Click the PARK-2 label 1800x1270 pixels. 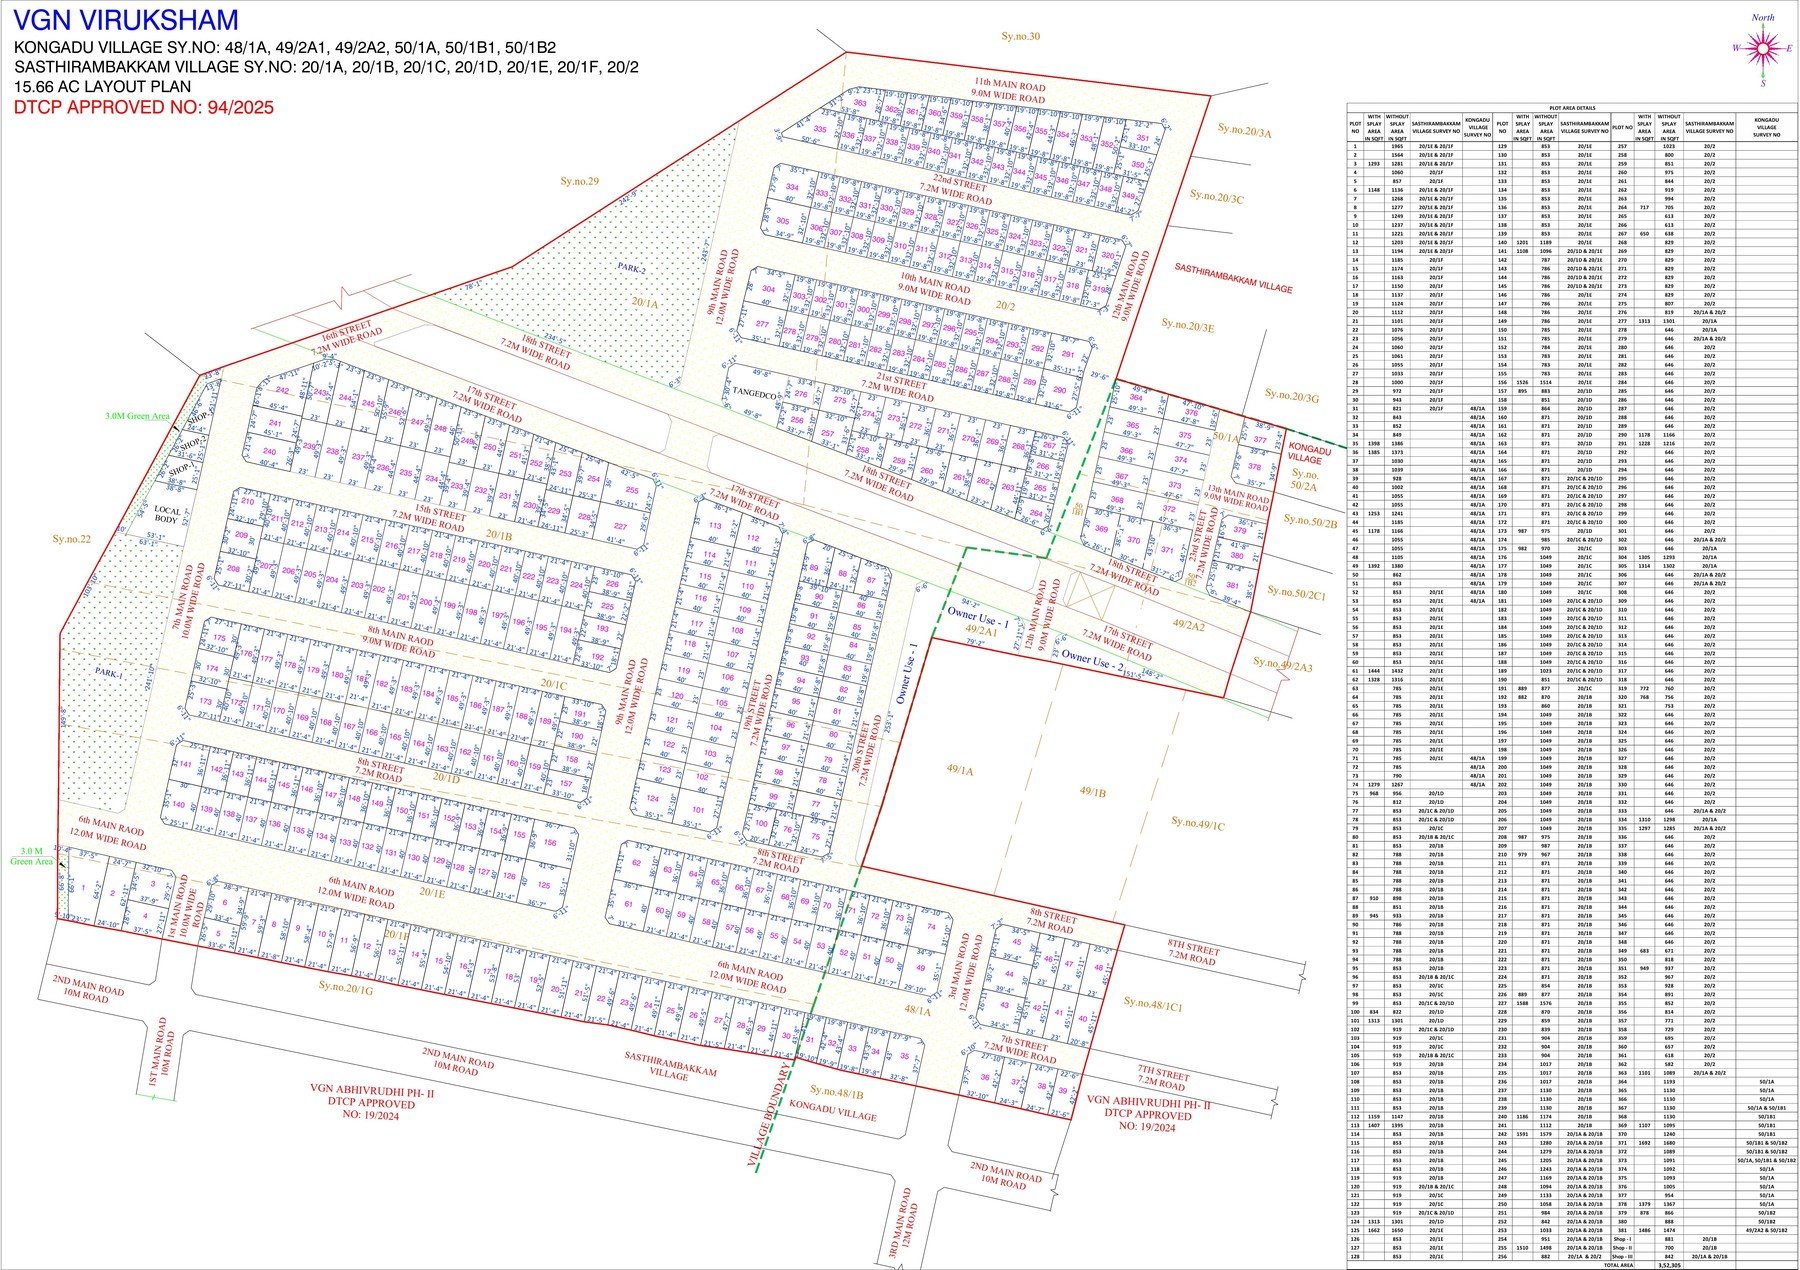click(631, 269)
